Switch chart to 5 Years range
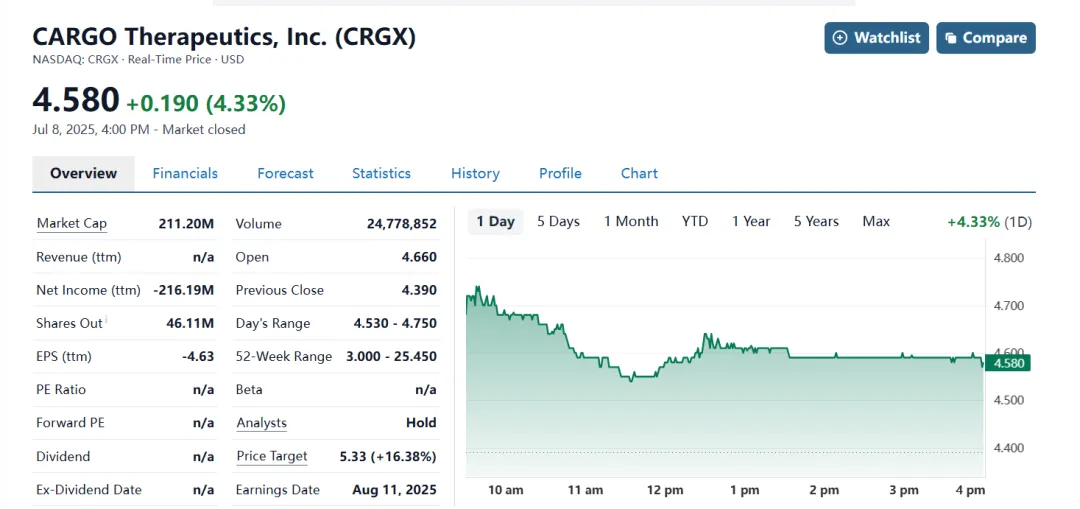Image resolution: width=1080 pixels, height=509 pixels. [816, 221]
